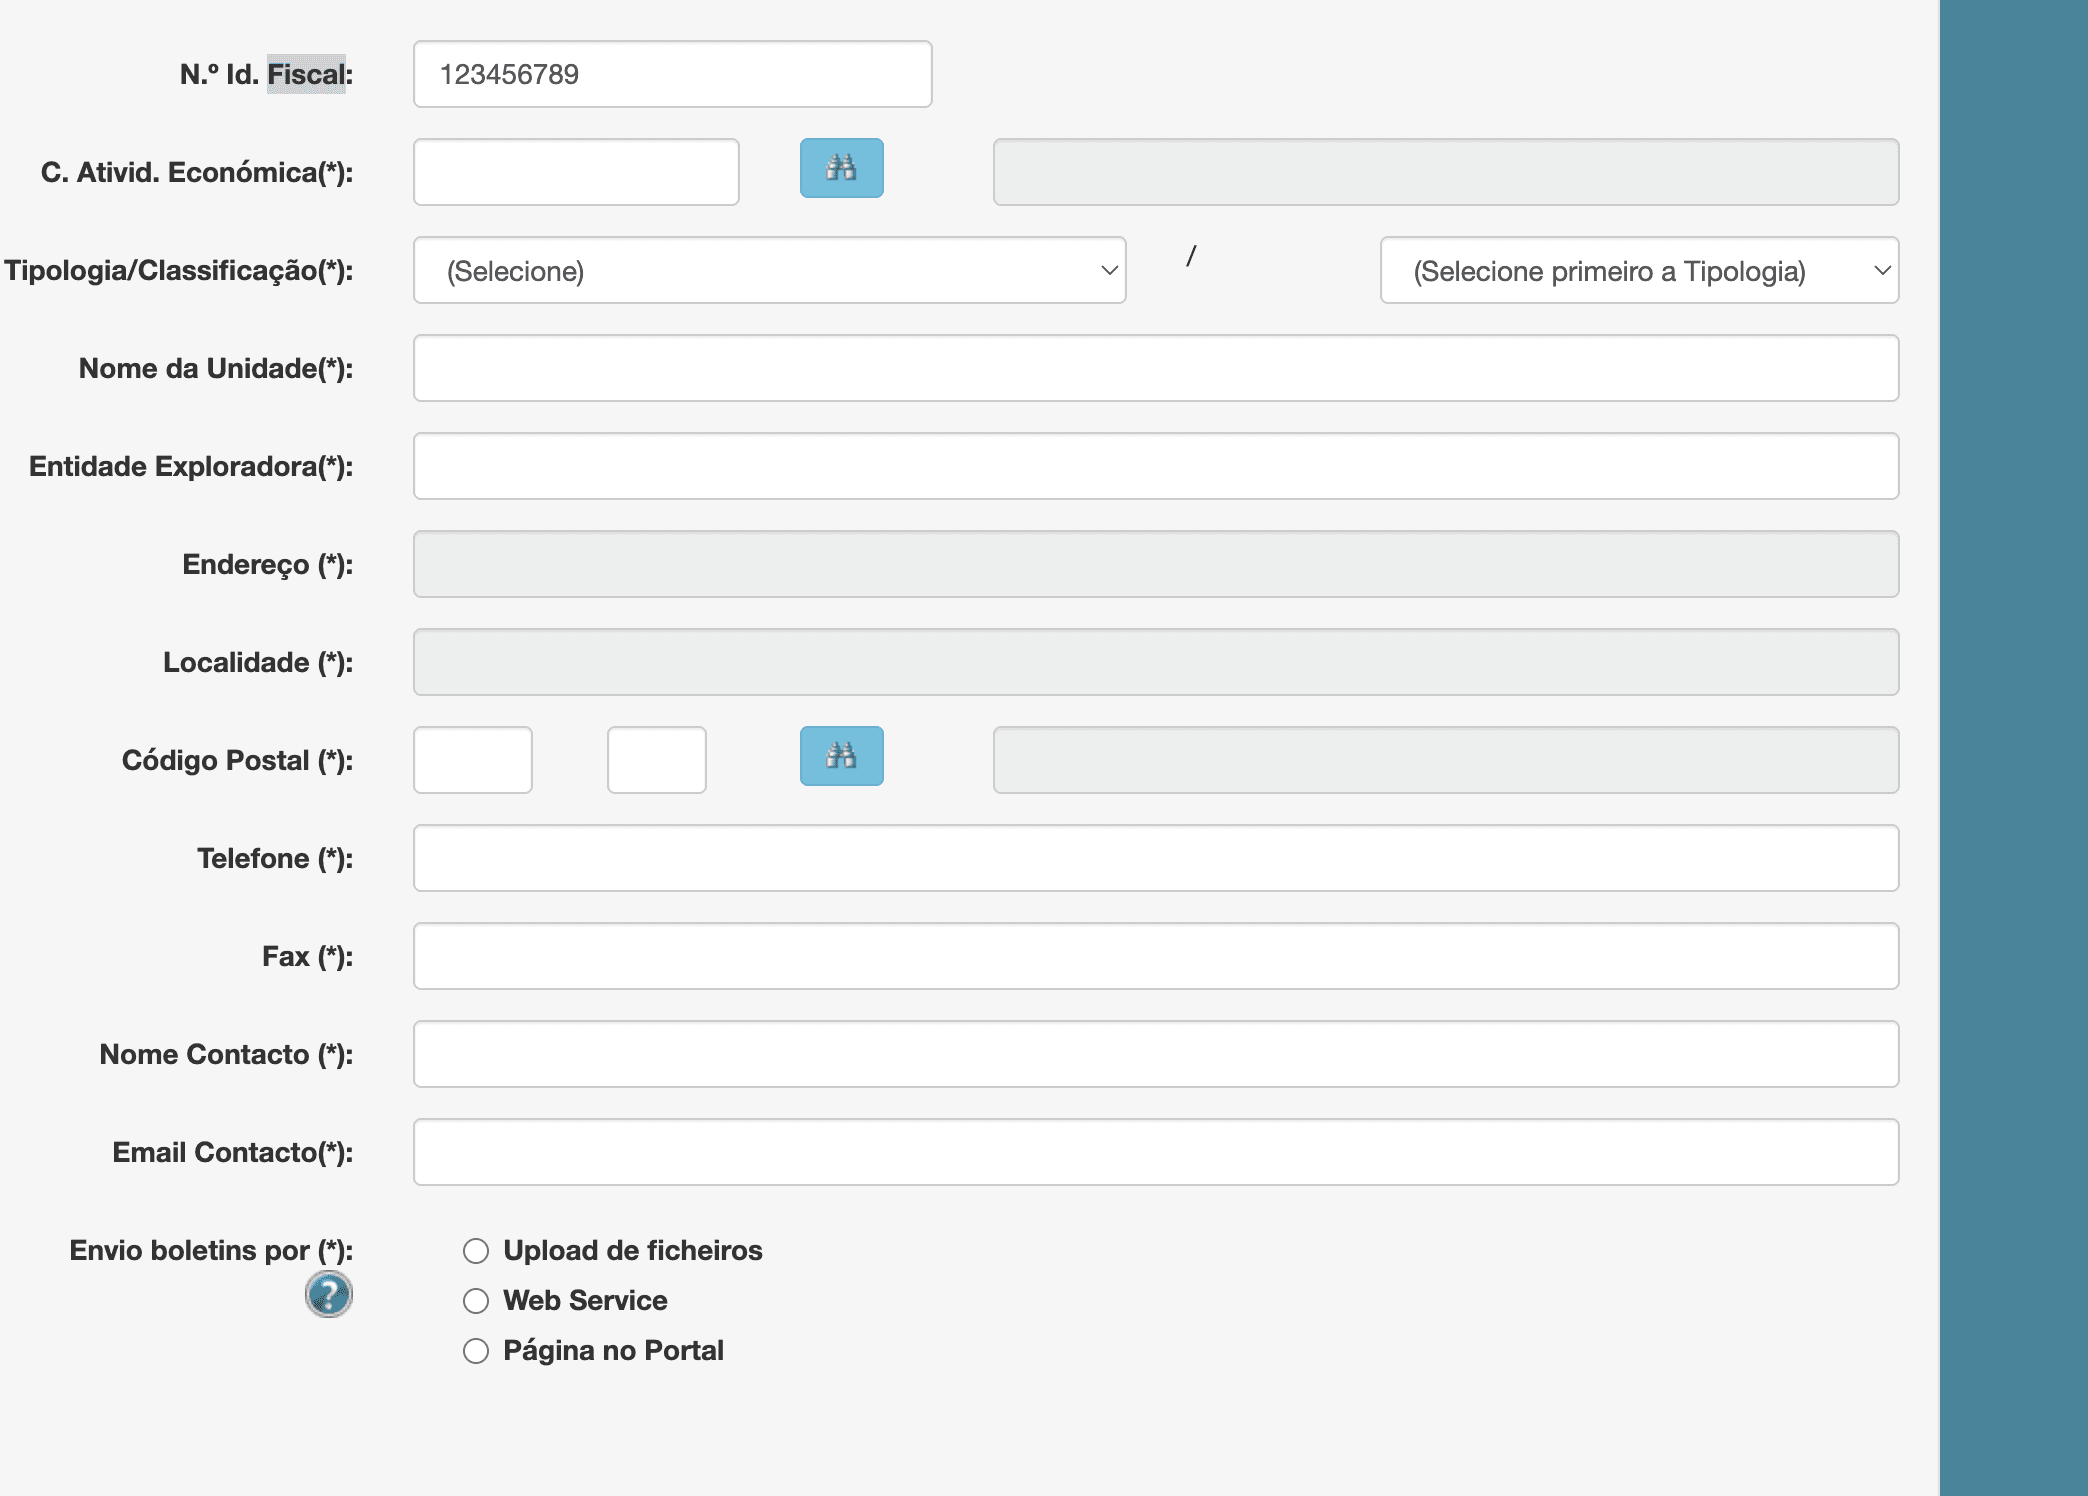Image resolution: width=2088 pixels, height=1496 pixels.
Task: Click the Fax input field
Action: 1155,956
